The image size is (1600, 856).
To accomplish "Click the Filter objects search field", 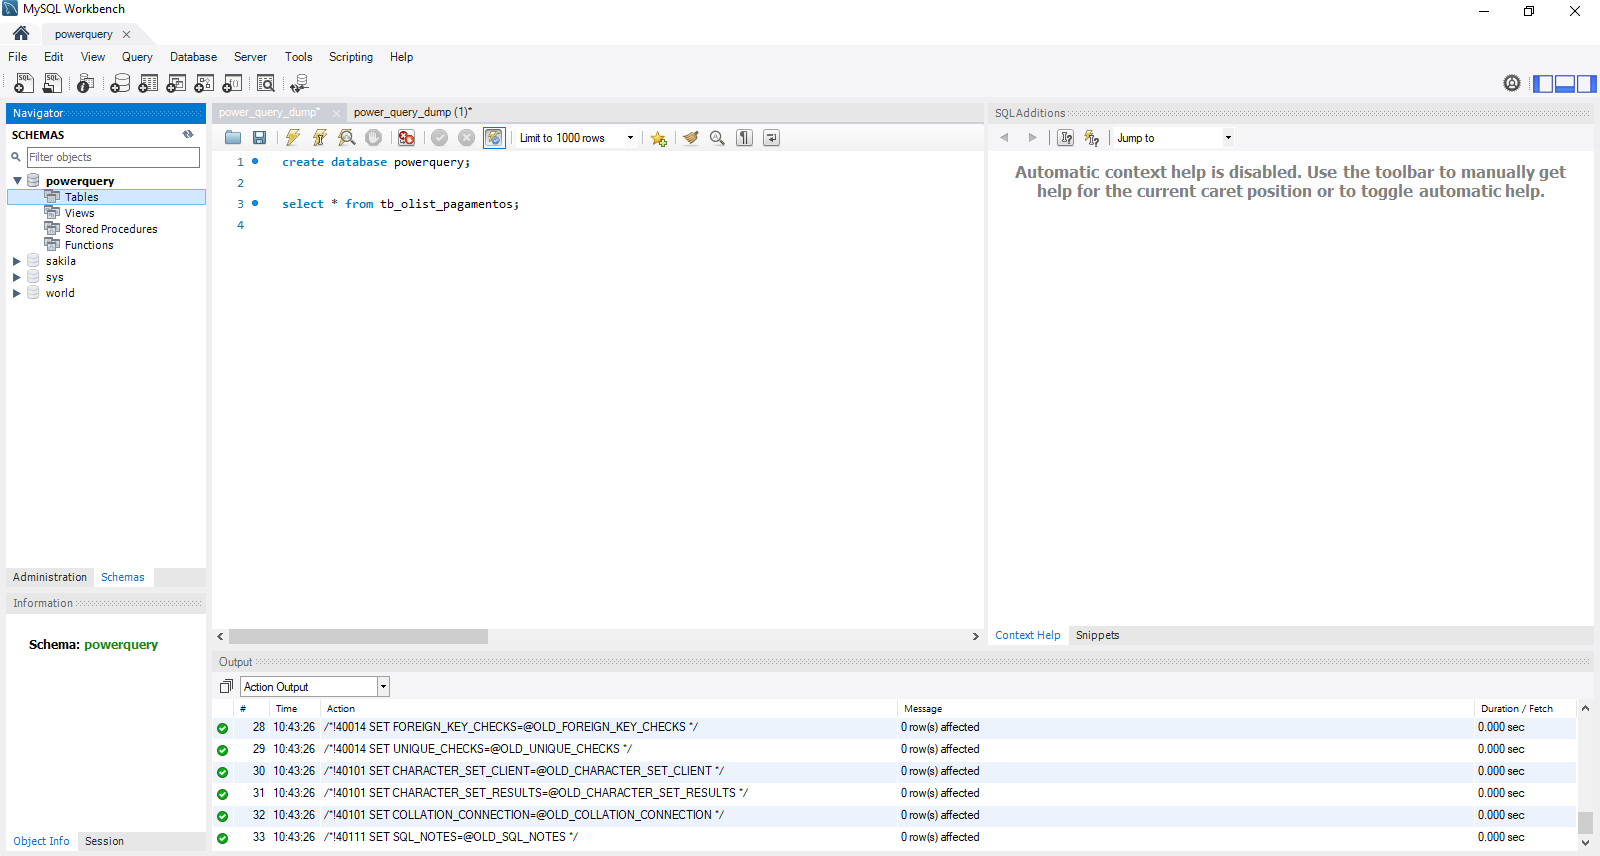I will click(x=113, y=157).
